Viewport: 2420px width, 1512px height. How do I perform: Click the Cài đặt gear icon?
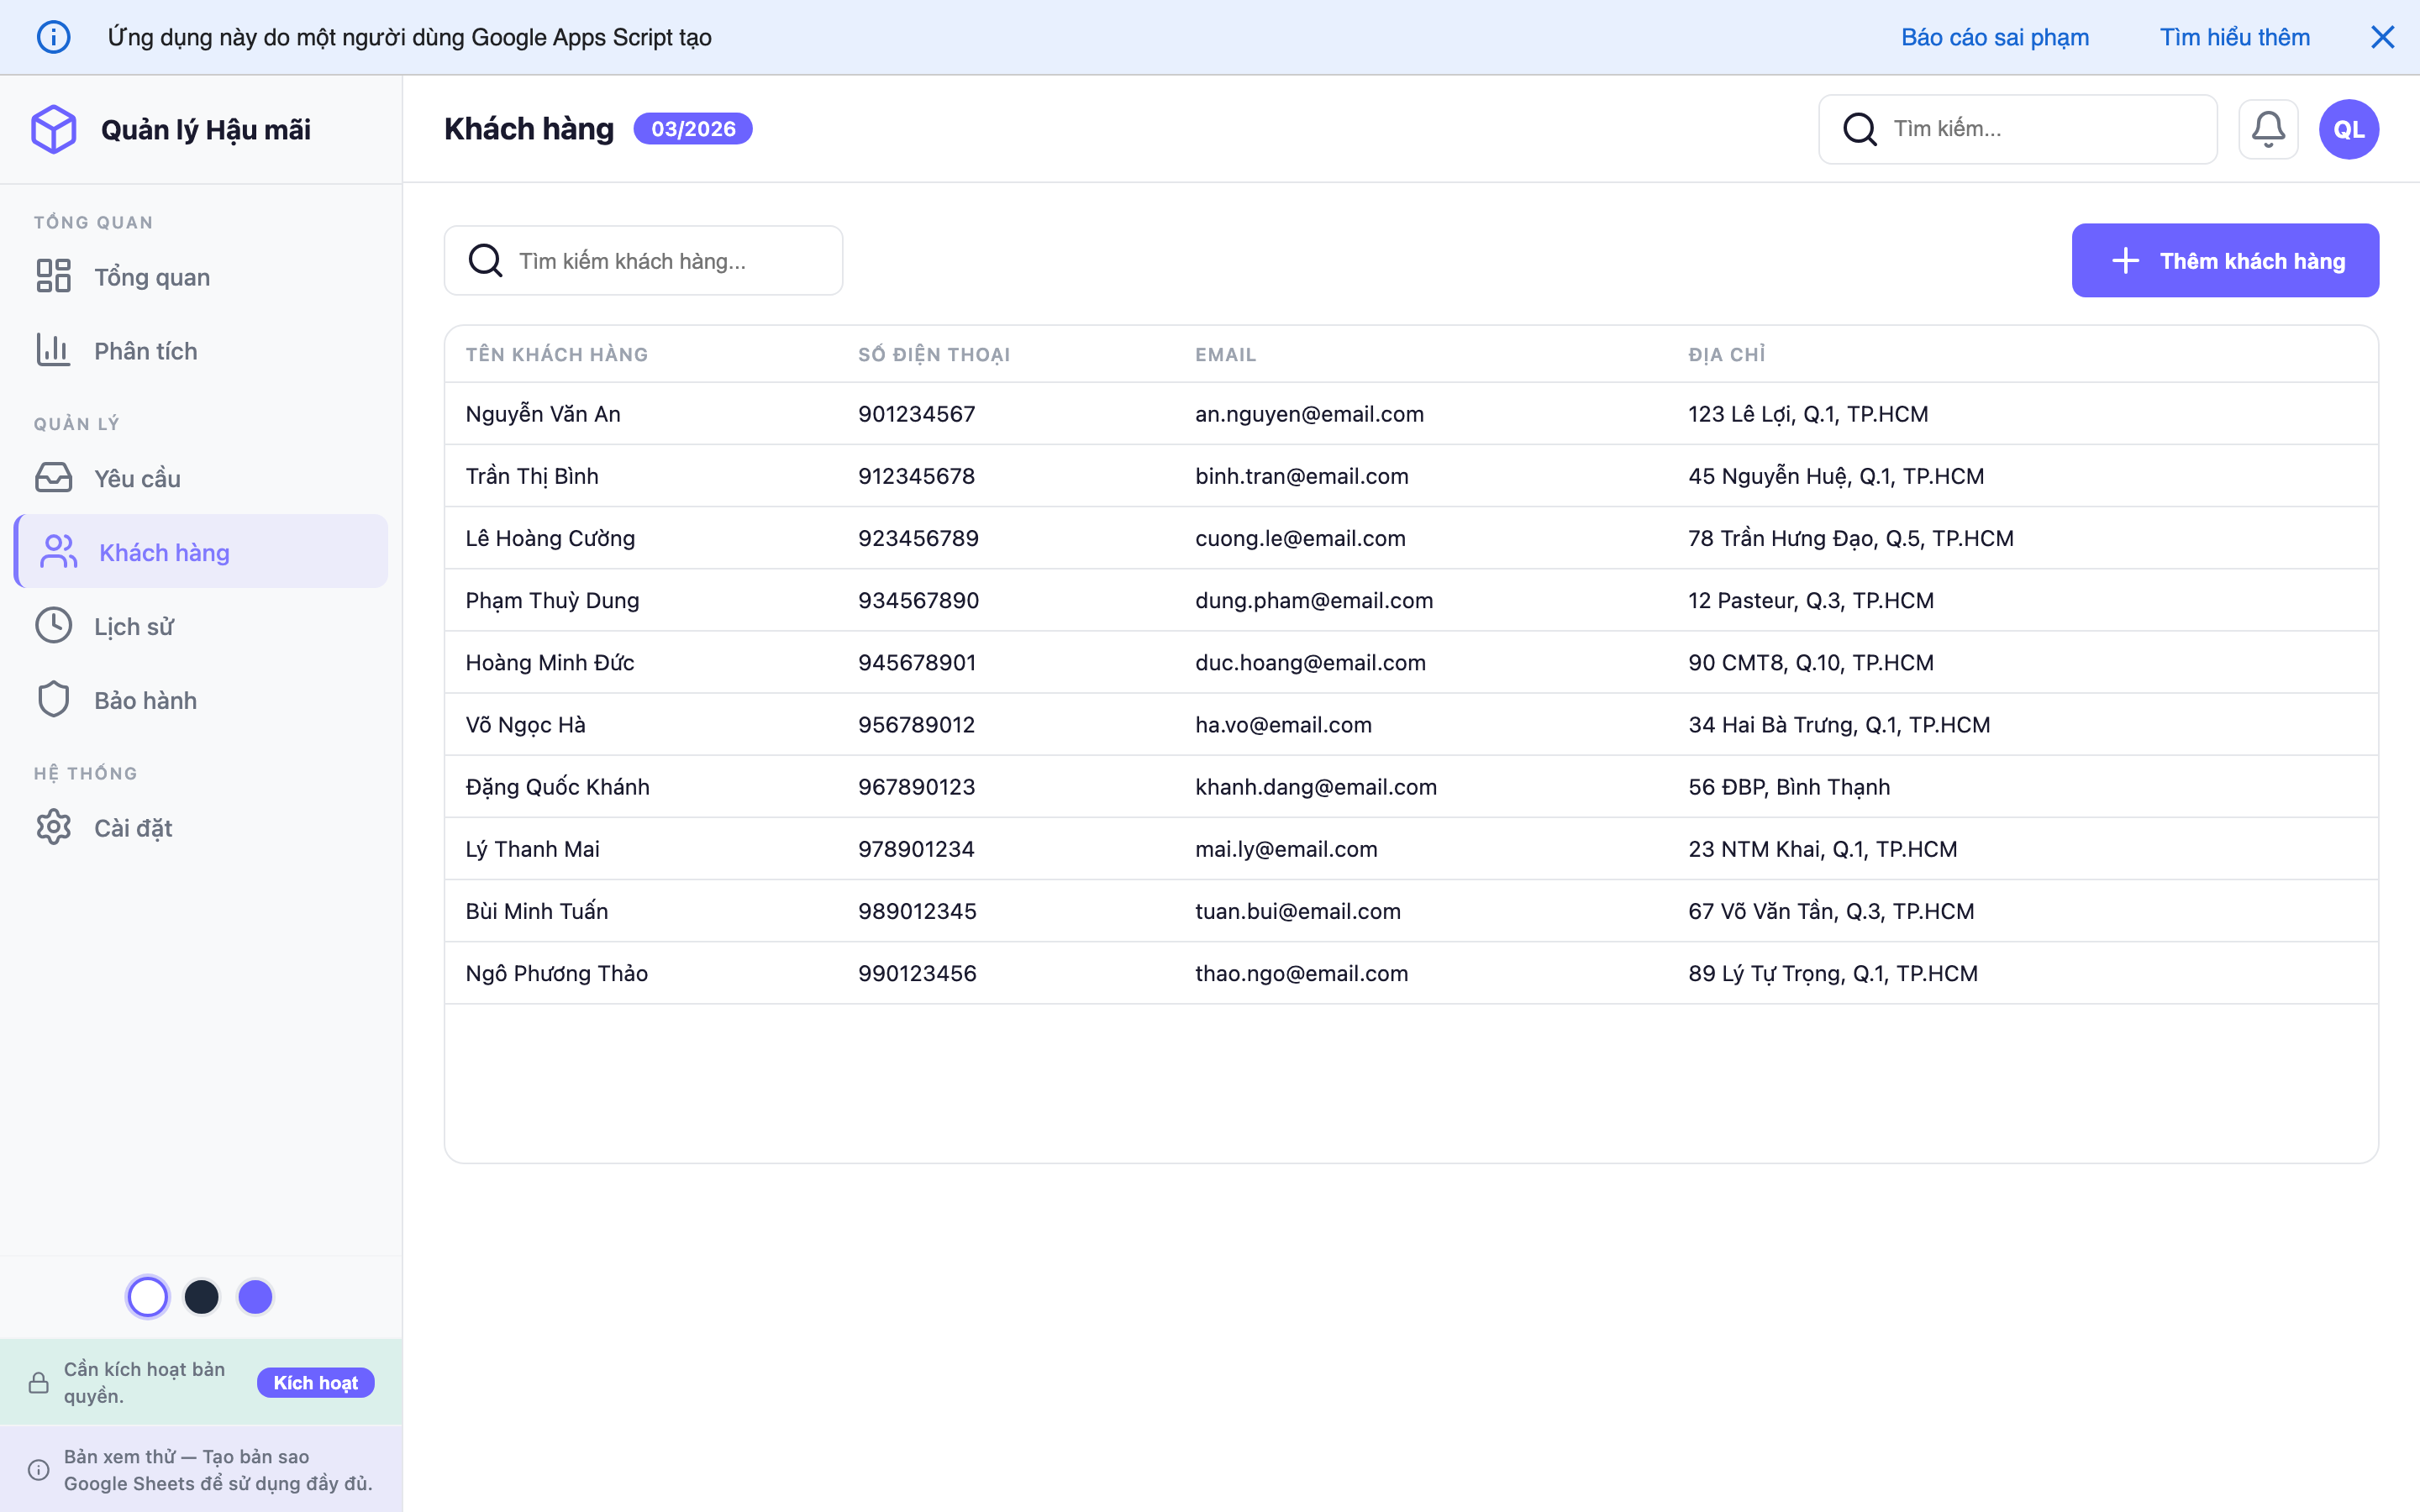[54, 827]
